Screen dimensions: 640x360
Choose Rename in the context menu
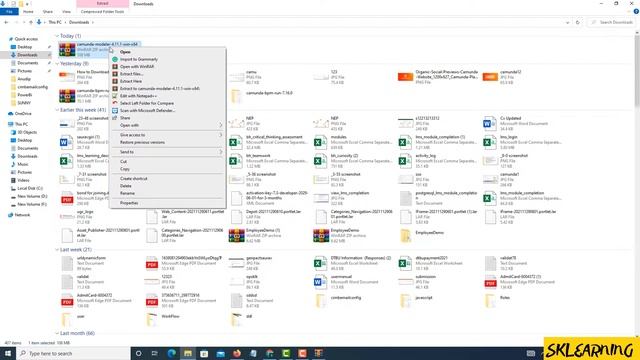click(x=127, y=193)
